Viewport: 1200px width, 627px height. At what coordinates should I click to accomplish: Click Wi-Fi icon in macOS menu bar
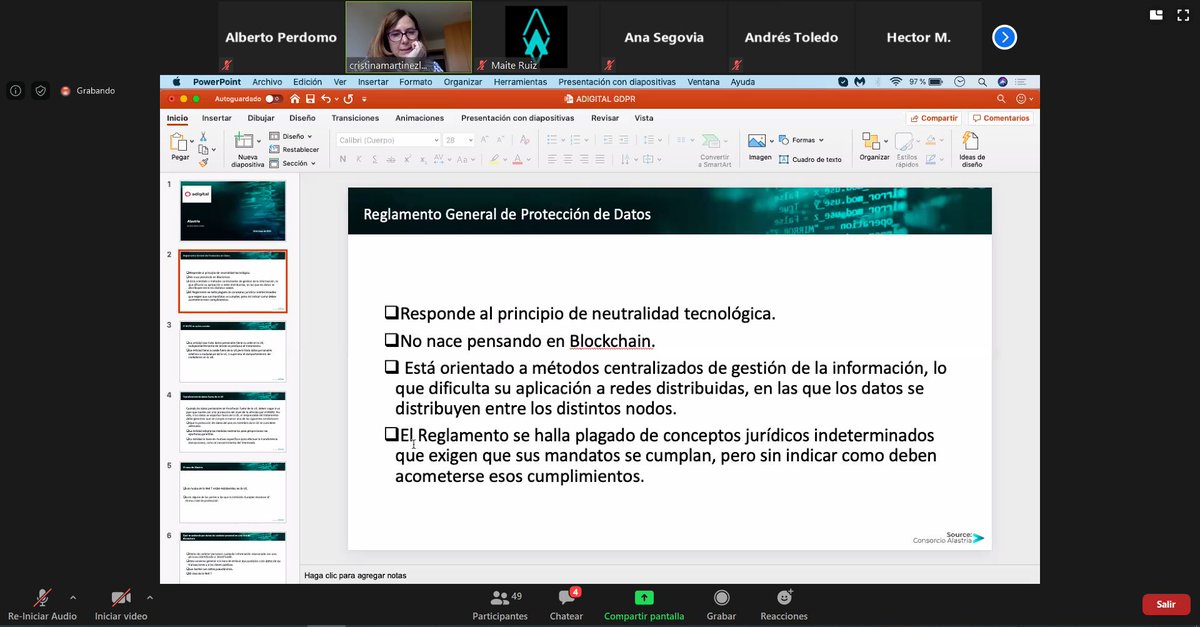[895, 82]
